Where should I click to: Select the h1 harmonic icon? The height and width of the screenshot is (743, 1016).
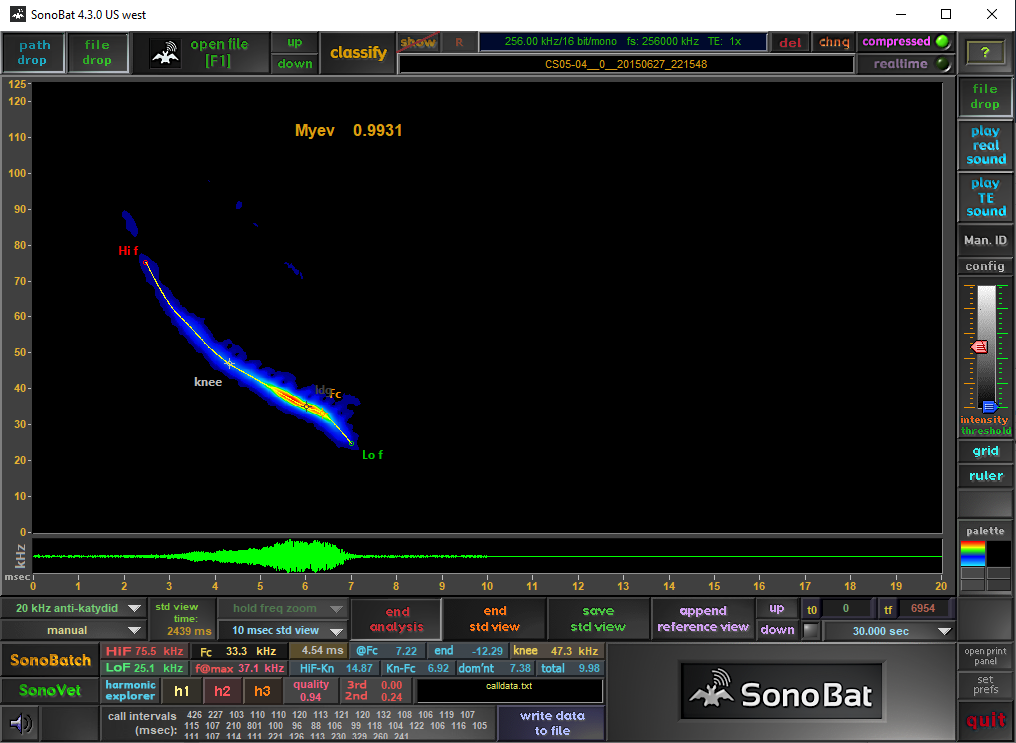(181, 690)
